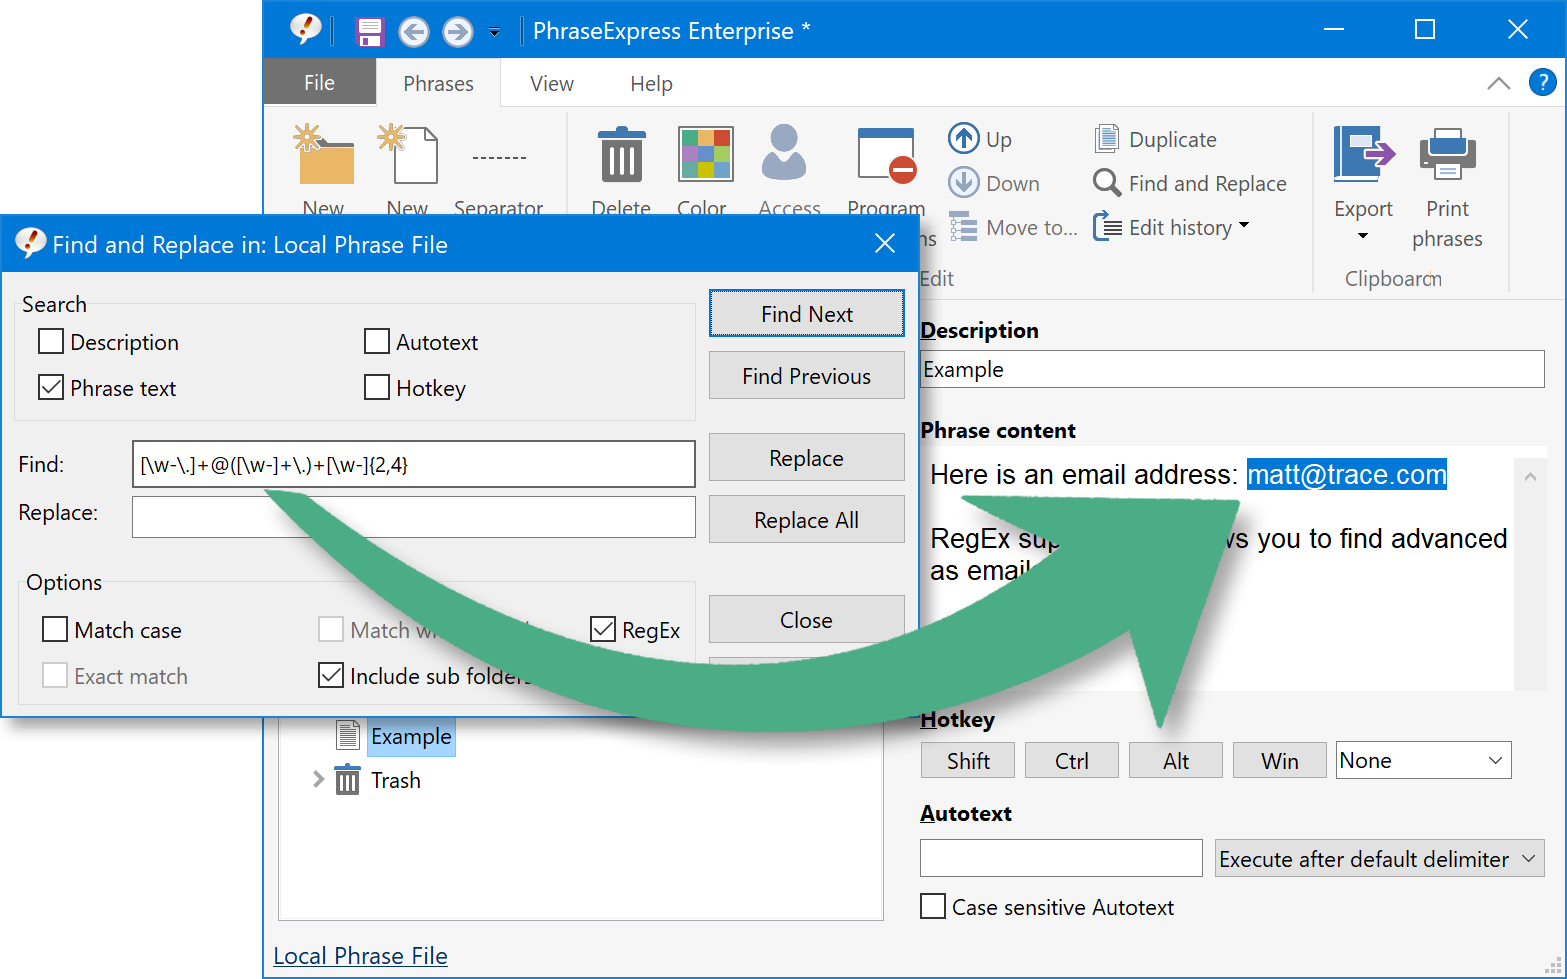The height and width of the screenshot is (979, 1567).
Task: Click the Find Previous button
Action: point(807,376)
